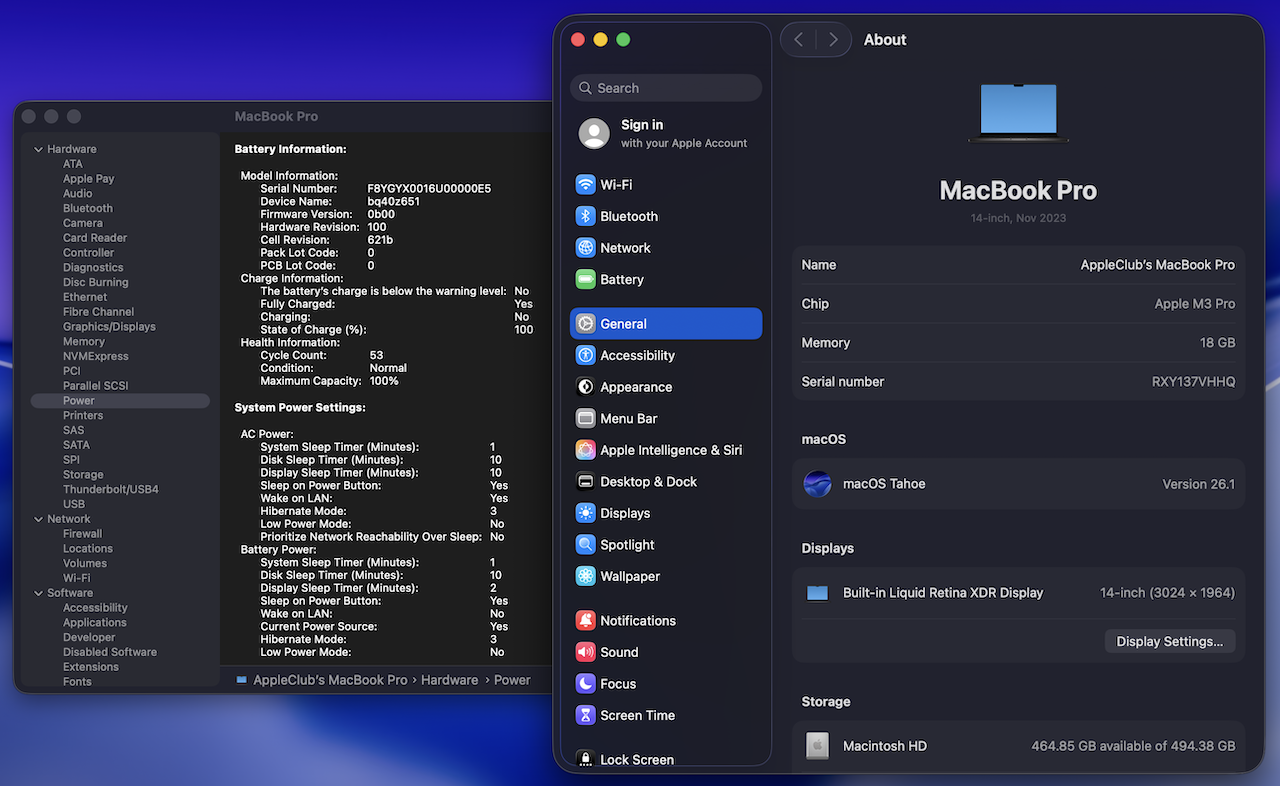Collapse the Software tree section
The image size is (1280, 786).
point(39,594)
